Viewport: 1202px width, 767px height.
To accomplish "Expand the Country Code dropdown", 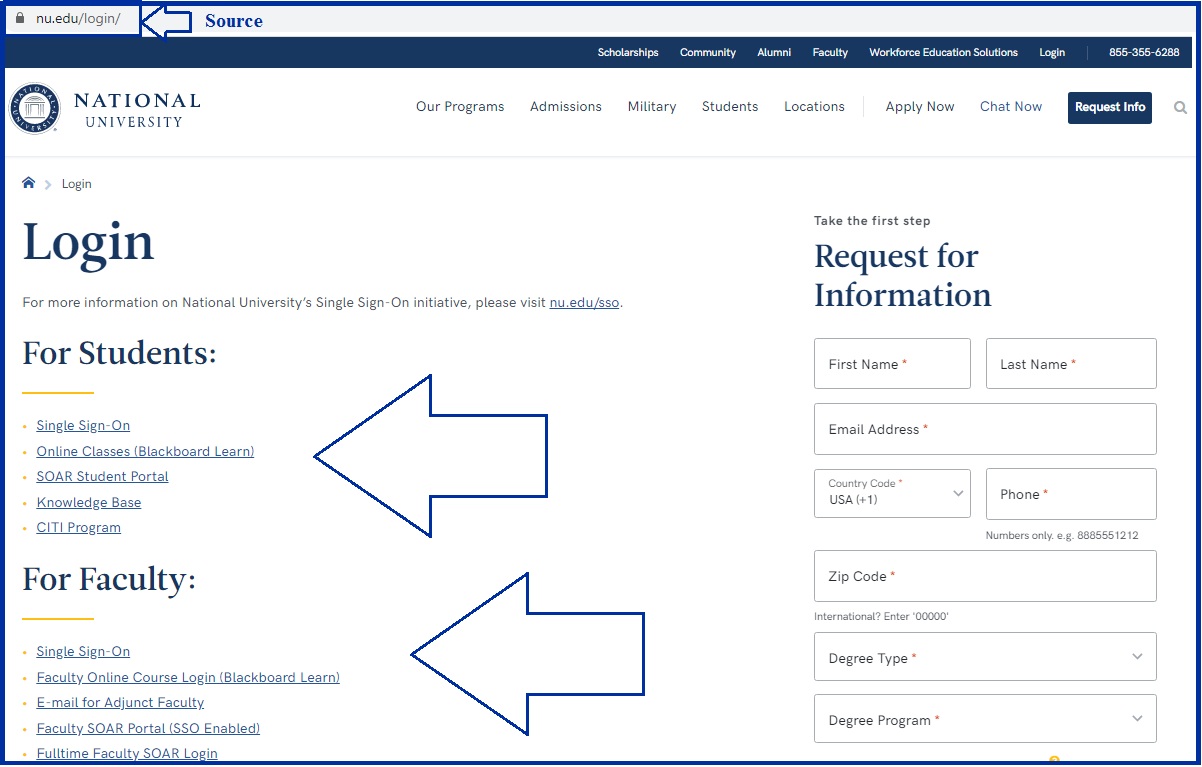I will click(892, 494).
